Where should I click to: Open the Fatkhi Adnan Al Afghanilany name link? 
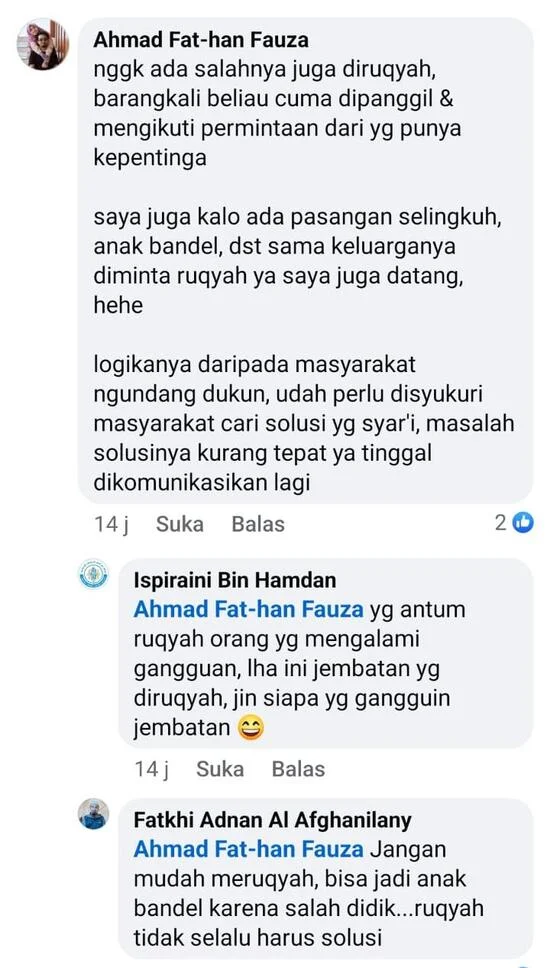(272, 820)
